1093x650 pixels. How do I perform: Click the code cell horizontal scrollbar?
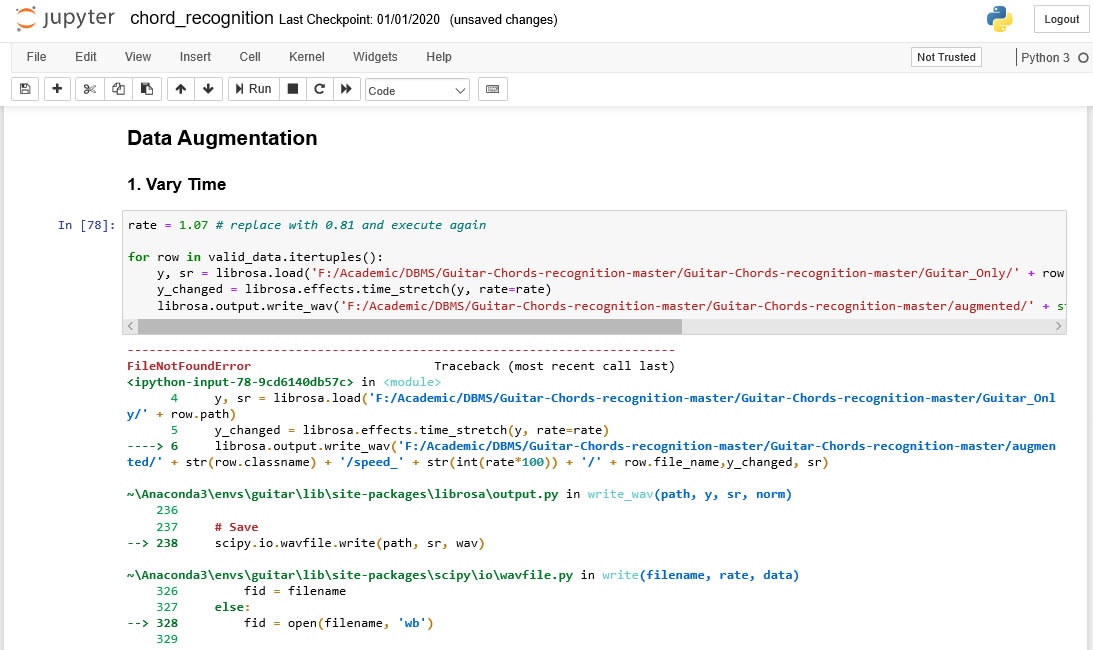click(x=409, y=326)
